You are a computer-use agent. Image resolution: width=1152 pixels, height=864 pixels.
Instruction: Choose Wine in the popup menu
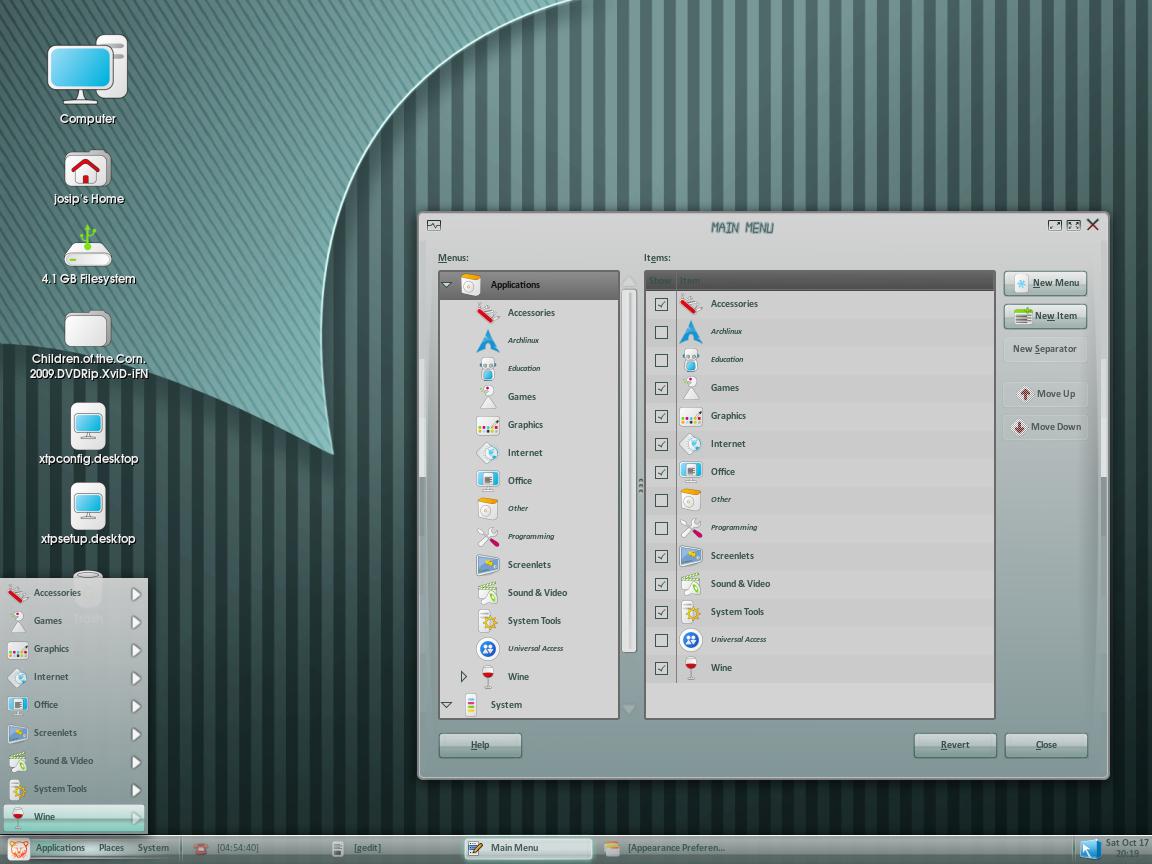74,816
